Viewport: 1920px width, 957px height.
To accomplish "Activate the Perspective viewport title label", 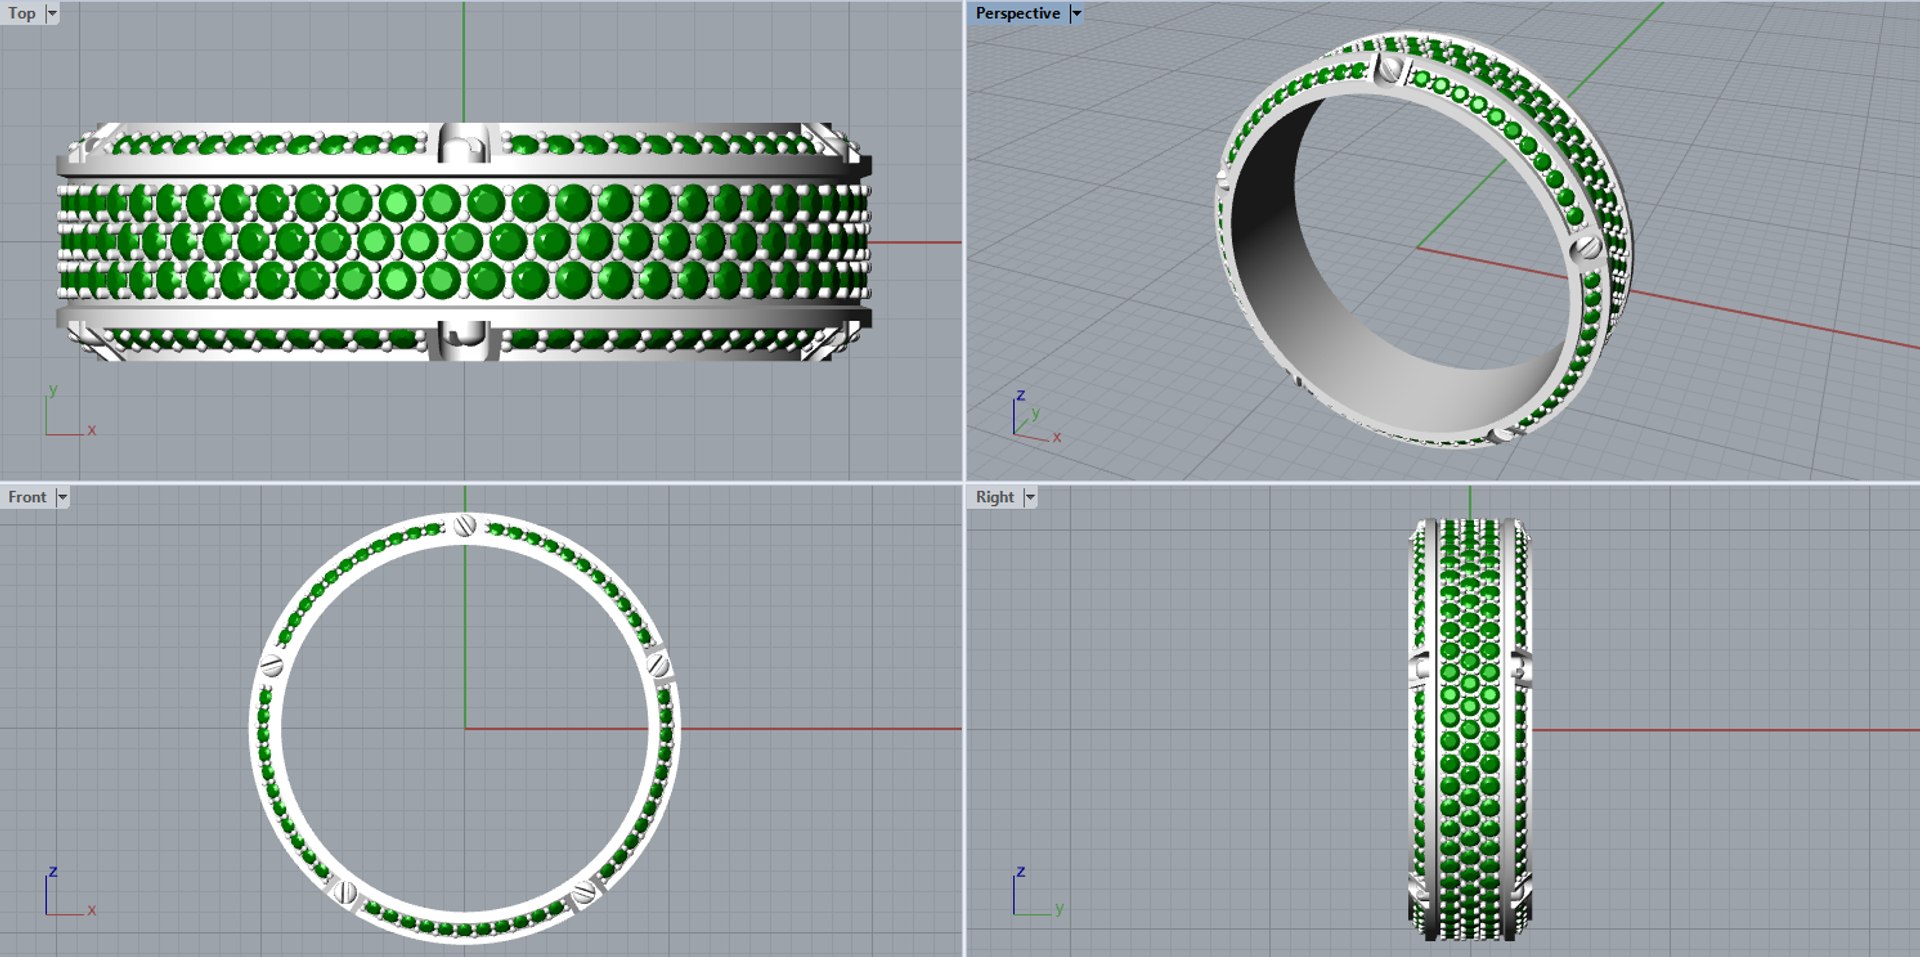I will point(1017,13).
